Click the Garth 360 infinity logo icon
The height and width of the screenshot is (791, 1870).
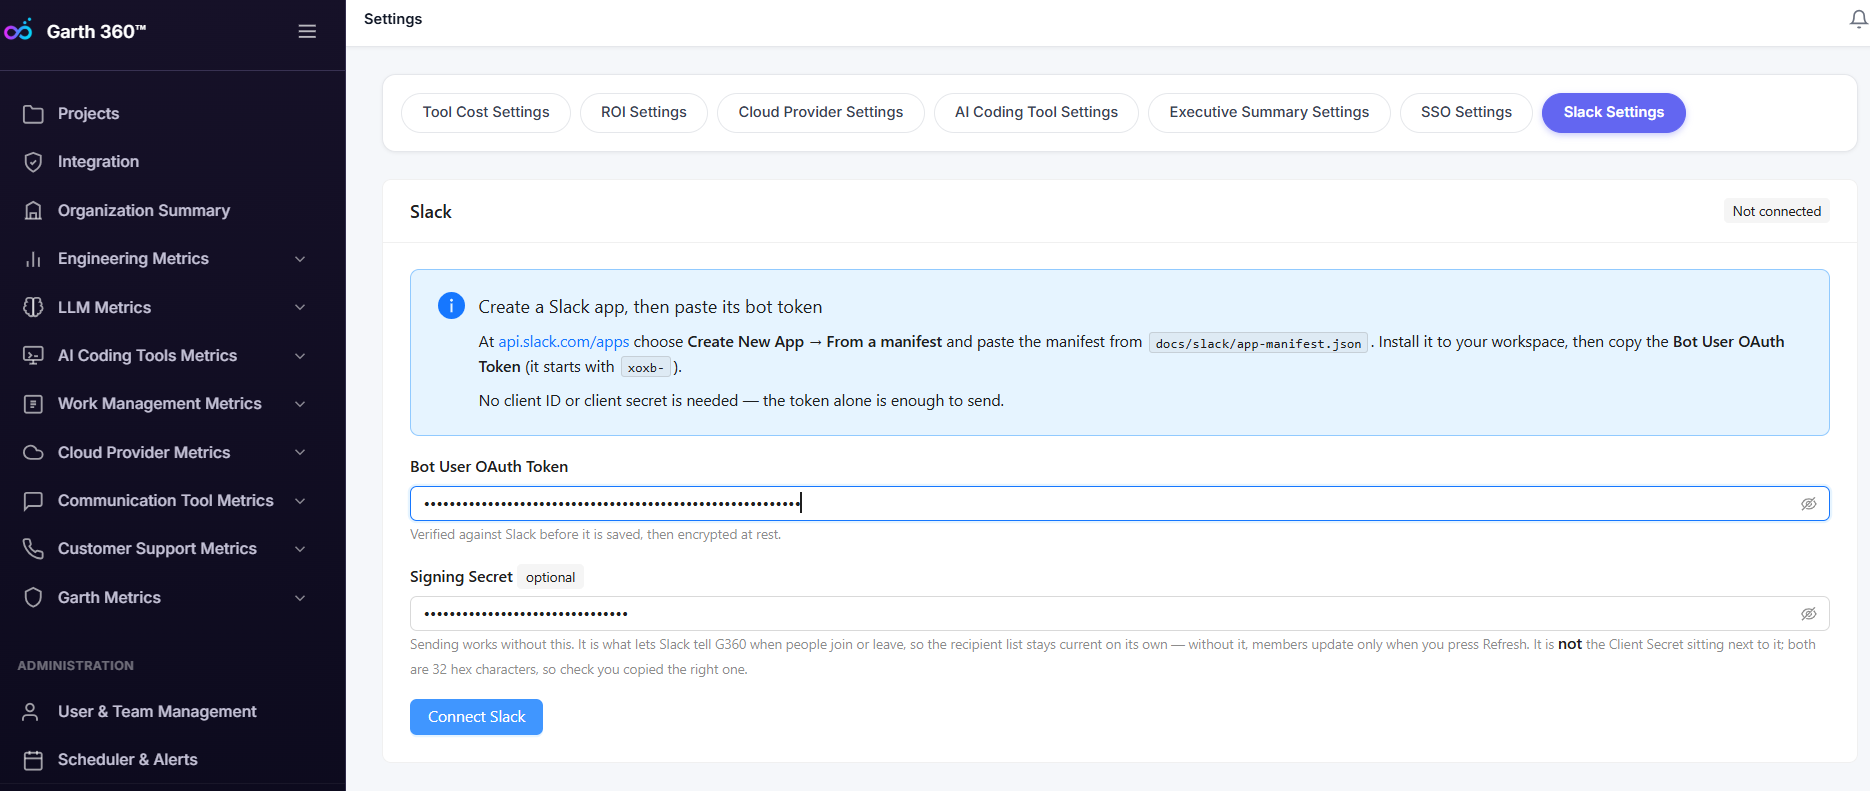[18, 30]
